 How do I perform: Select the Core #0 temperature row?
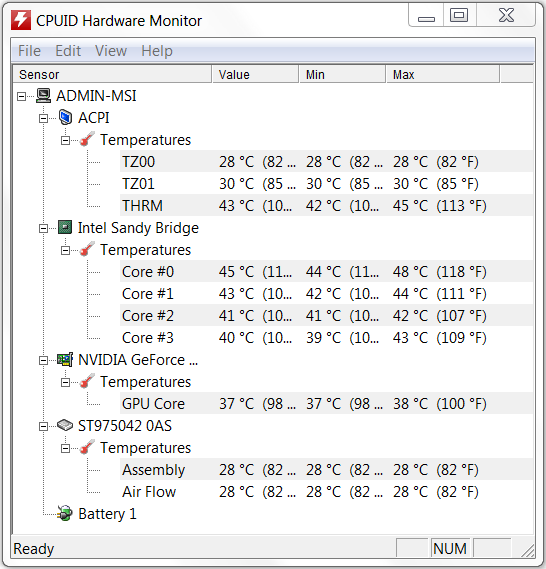(327, 271)
